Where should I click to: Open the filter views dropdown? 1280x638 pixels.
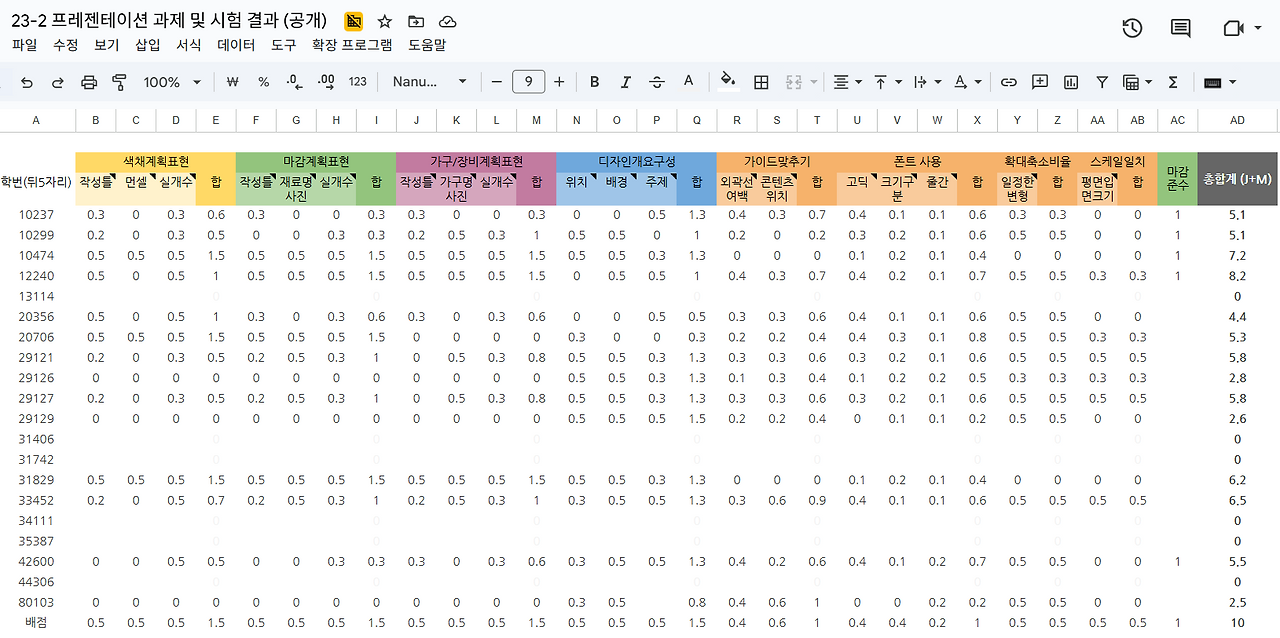(1138, 82)
